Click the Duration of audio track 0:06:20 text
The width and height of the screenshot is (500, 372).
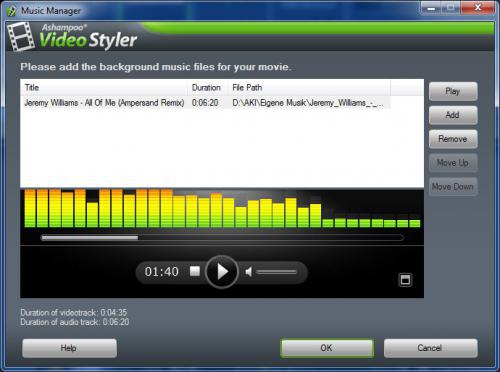click(x=75, y=322)
